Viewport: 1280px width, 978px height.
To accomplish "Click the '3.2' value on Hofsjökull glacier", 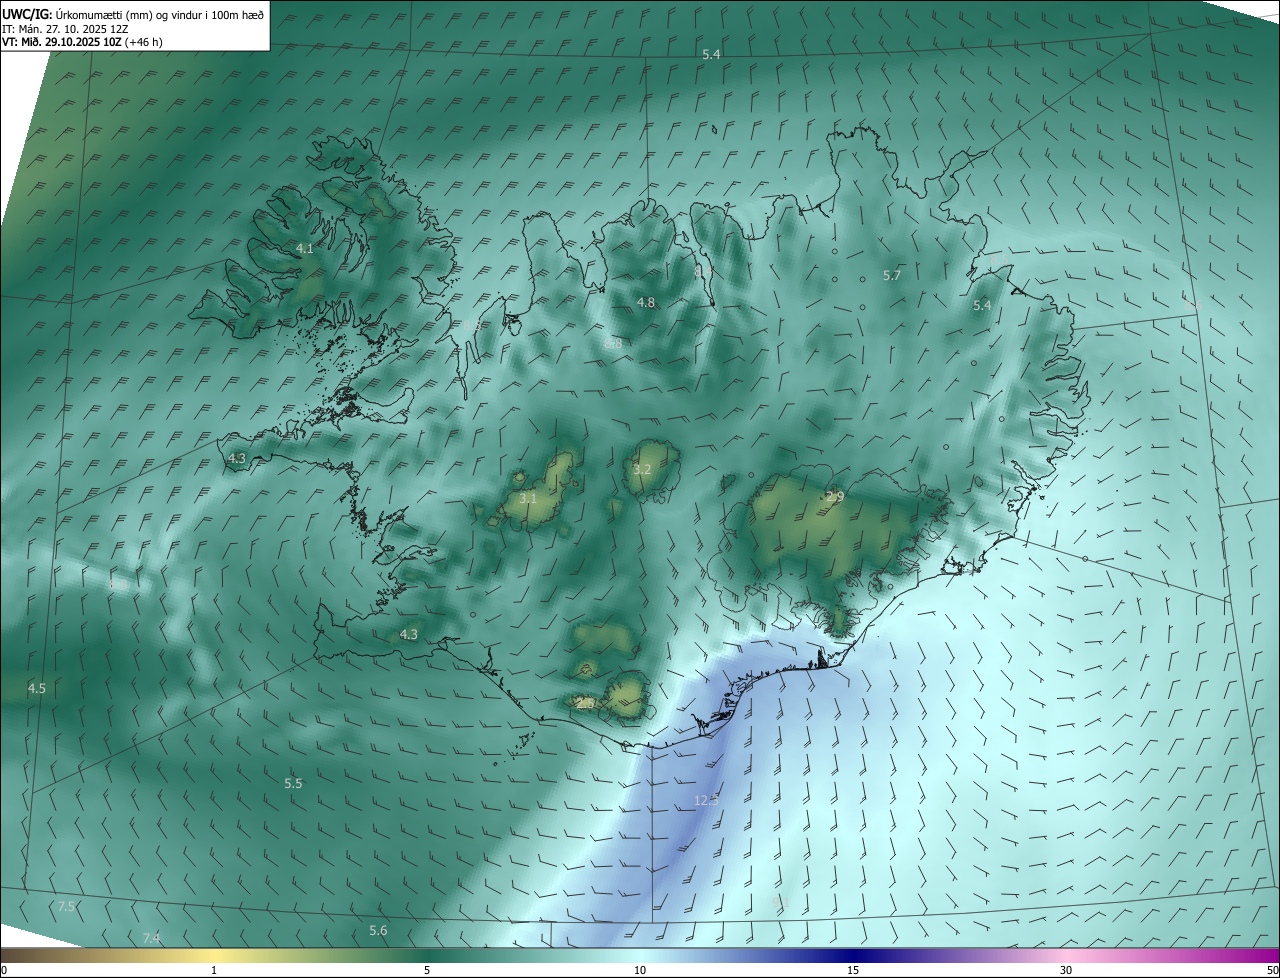I will (642, 469).
